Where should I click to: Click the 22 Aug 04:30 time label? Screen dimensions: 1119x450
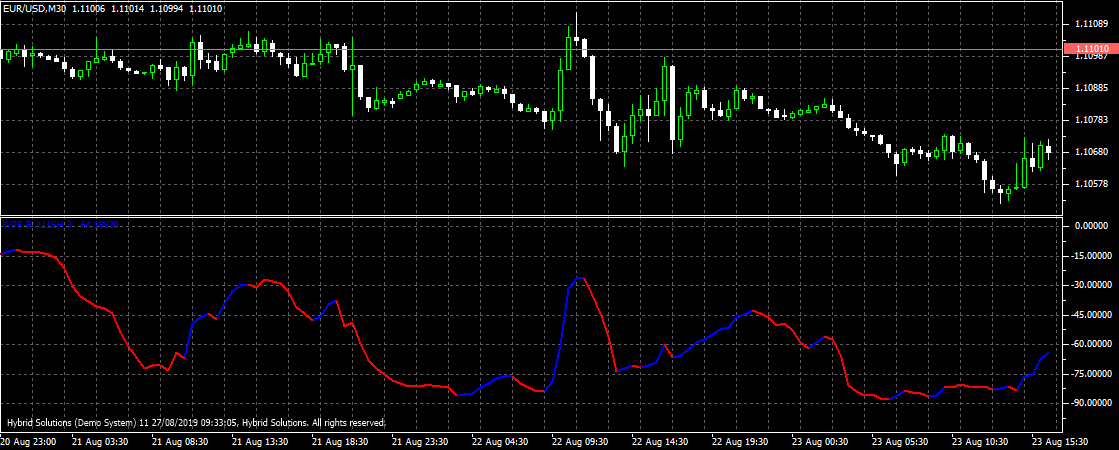[x=500, y=441]
